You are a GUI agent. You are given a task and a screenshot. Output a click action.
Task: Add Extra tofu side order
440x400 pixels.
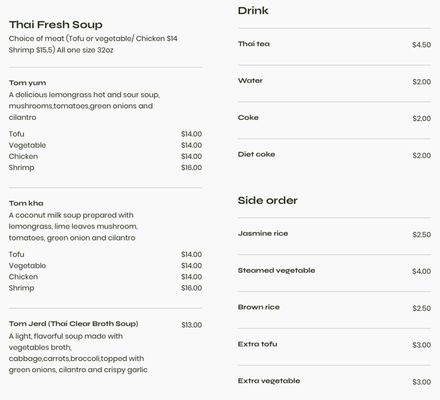[x=334, y=344]
